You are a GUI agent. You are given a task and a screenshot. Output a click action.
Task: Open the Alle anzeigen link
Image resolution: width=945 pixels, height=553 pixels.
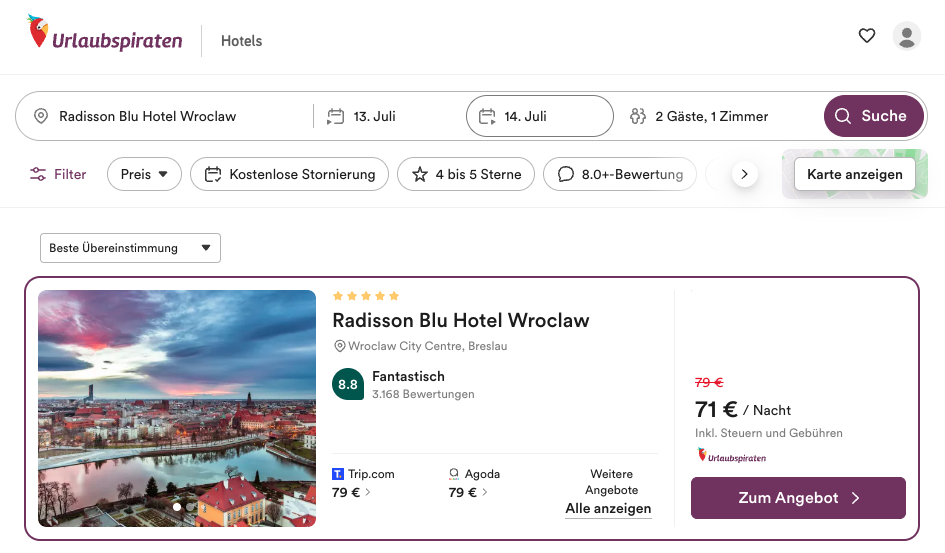coord(608,508)
